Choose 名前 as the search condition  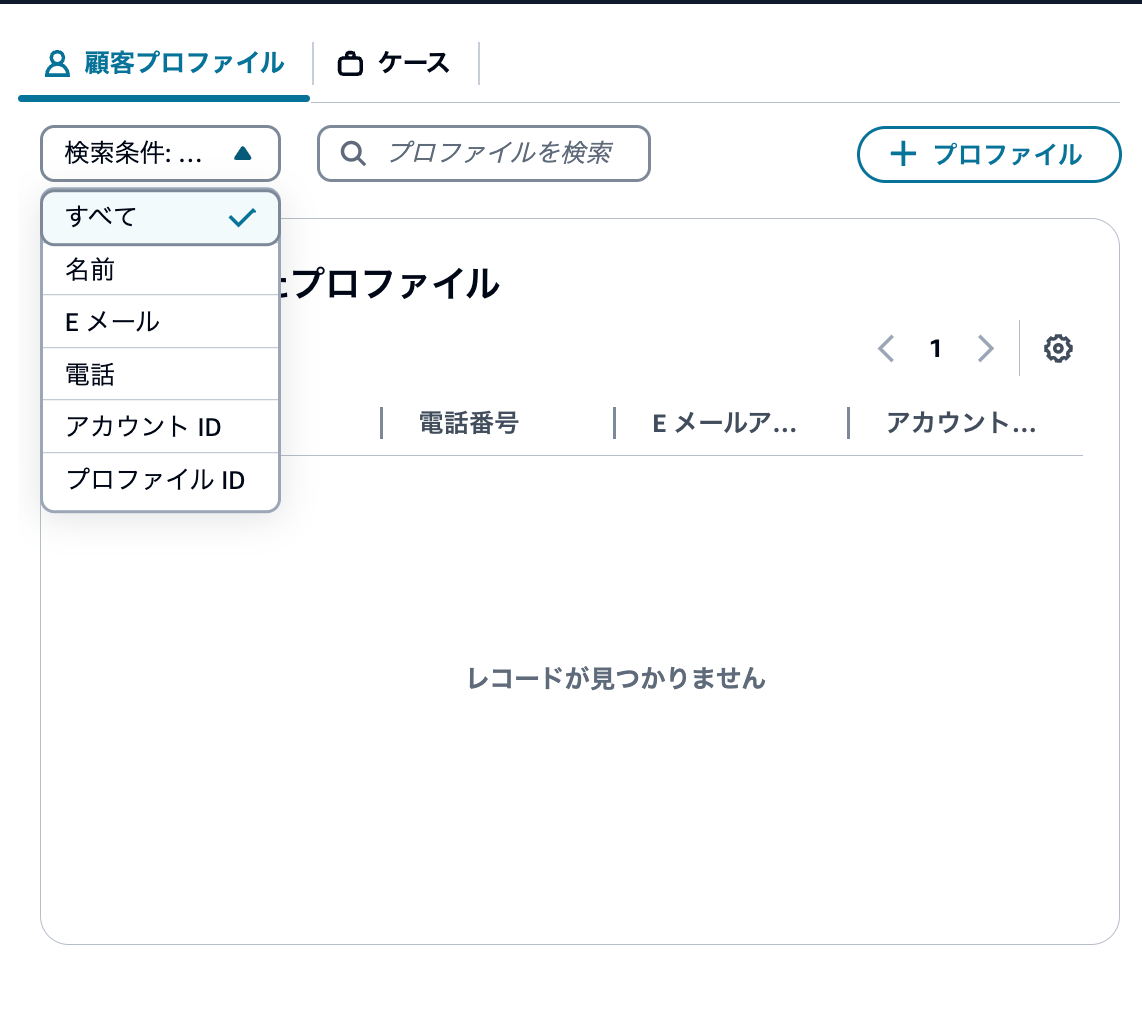(160, 269)
